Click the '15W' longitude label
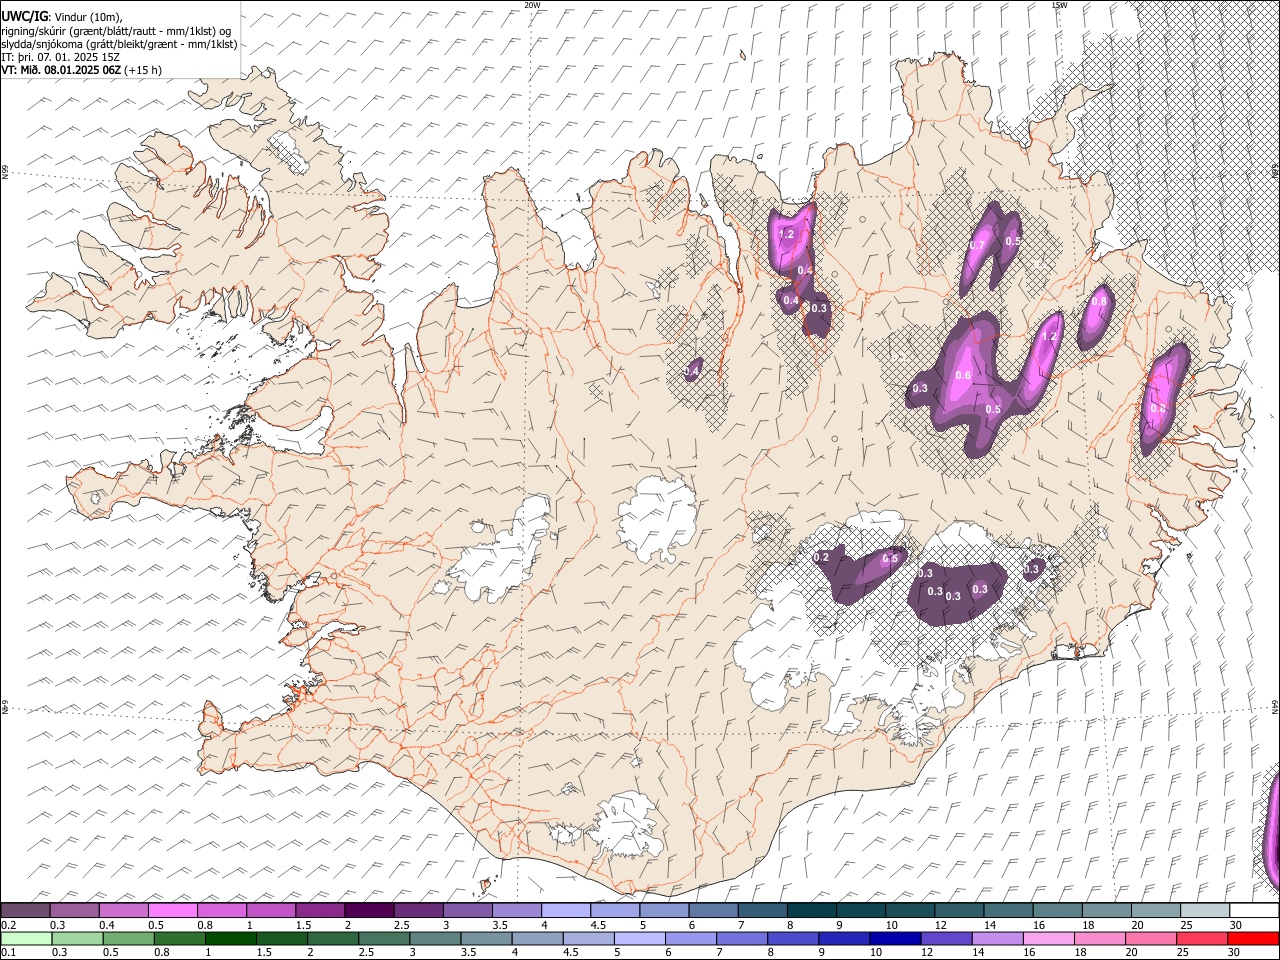 point(1059,5)
